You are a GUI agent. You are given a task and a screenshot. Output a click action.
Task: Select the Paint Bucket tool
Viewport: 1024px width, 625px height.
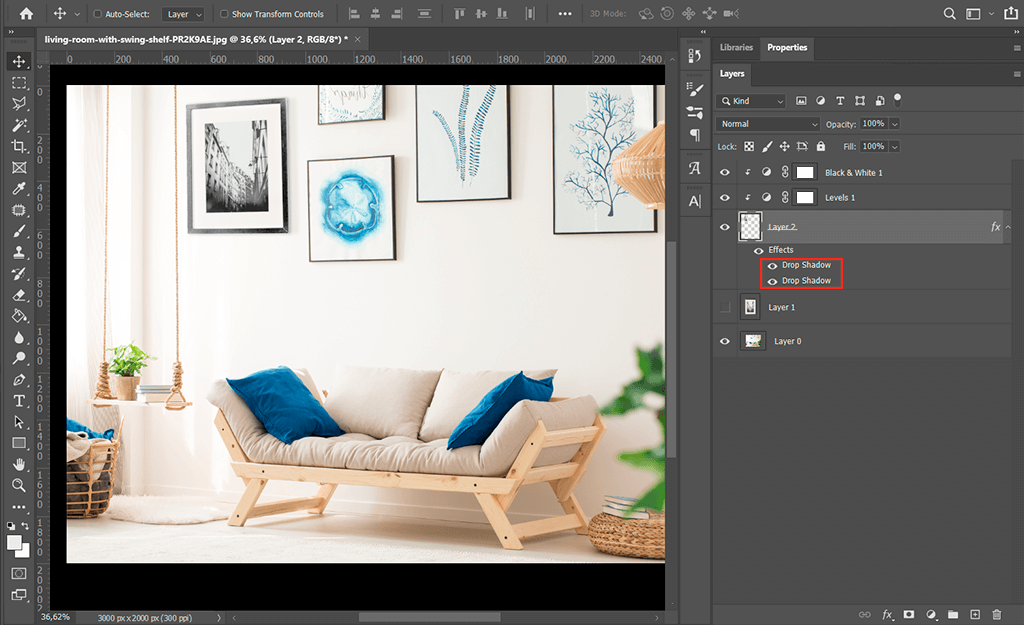(19, 316)
